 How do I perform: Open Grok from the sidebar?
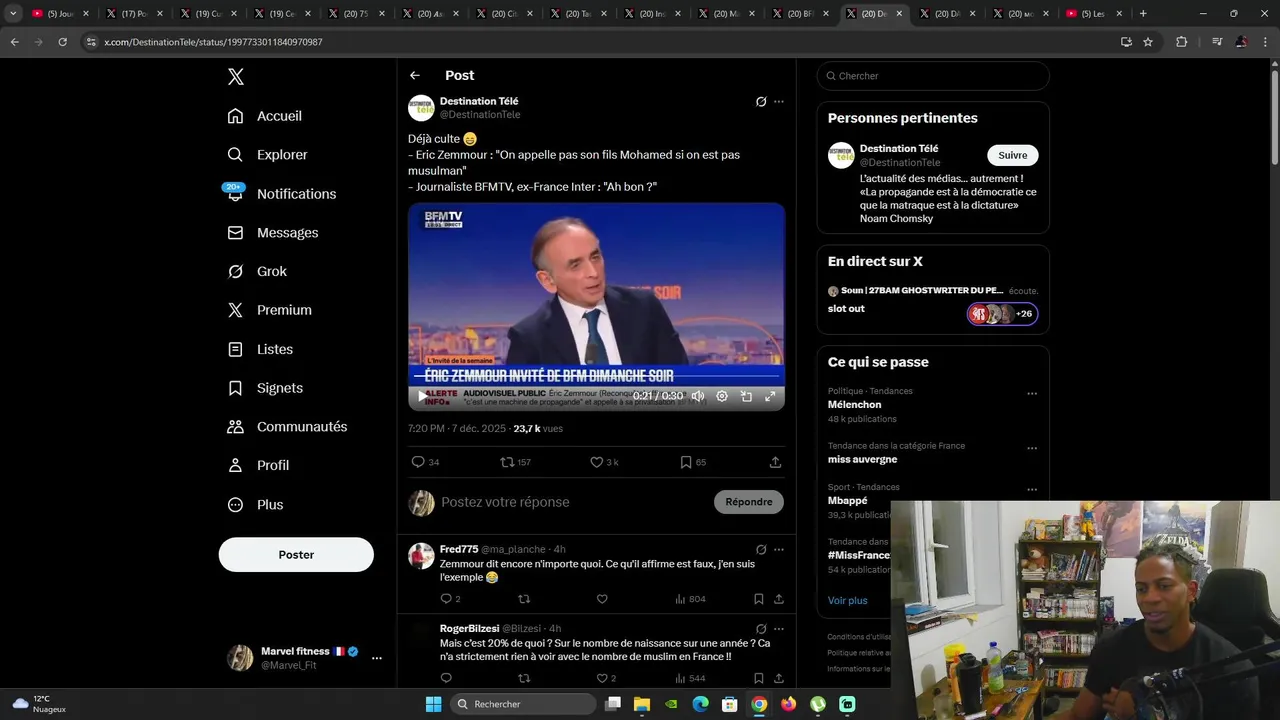pos(258,271)
